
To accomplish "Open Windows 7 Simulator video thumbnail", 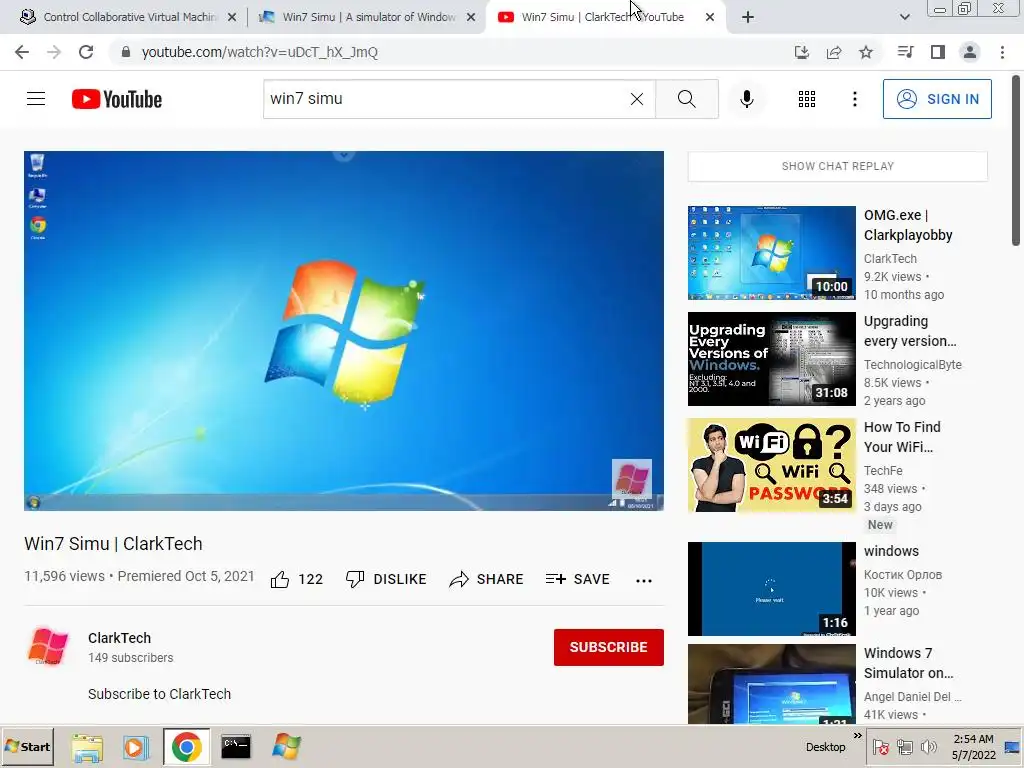I will (x=771, y=684).
